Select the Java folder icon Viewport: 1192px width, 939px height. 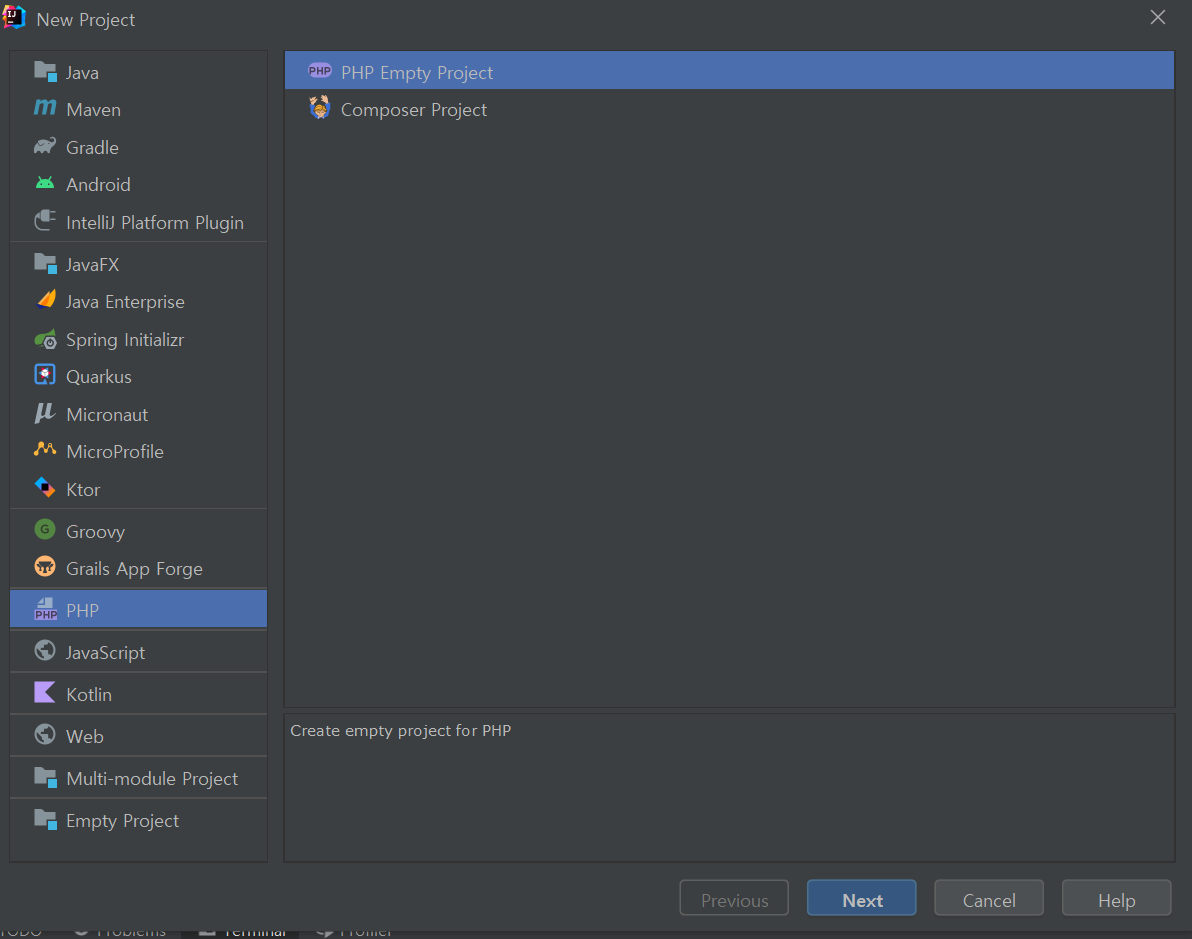coord(46,72)
